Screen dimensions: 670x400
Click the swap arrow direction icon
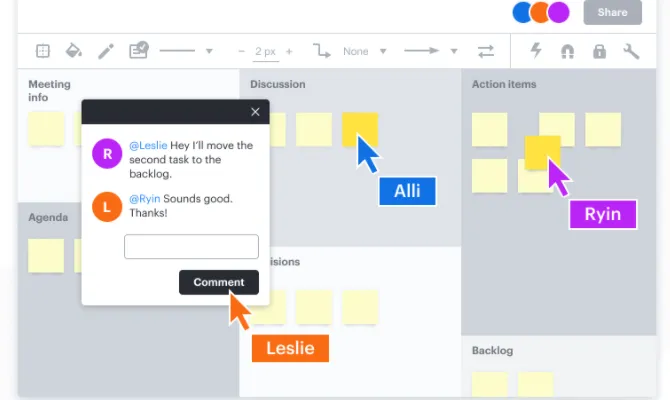point(486,51)
